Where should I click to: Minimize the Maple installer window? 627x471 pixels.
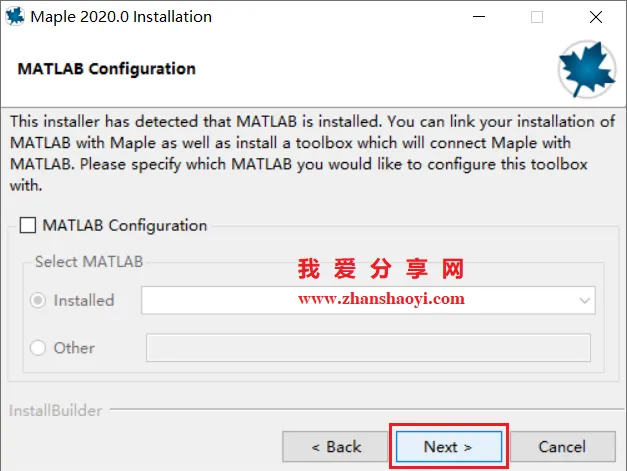479,17
